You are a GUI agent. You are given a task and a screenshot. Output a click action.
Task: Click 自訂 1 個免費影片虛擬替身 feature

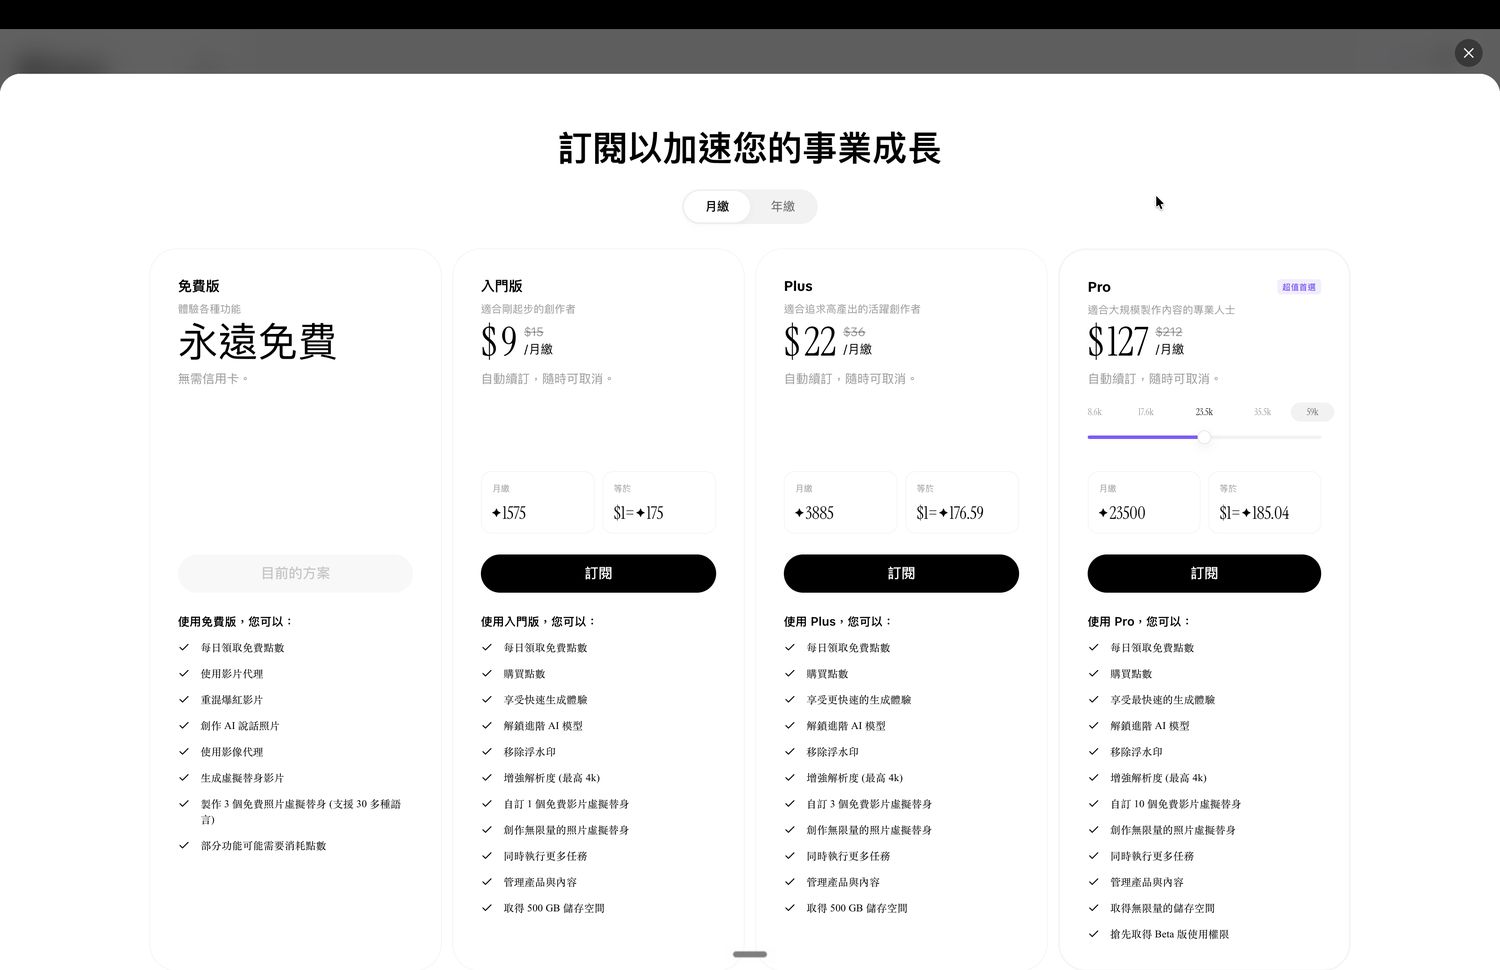(x=566, y=804)
